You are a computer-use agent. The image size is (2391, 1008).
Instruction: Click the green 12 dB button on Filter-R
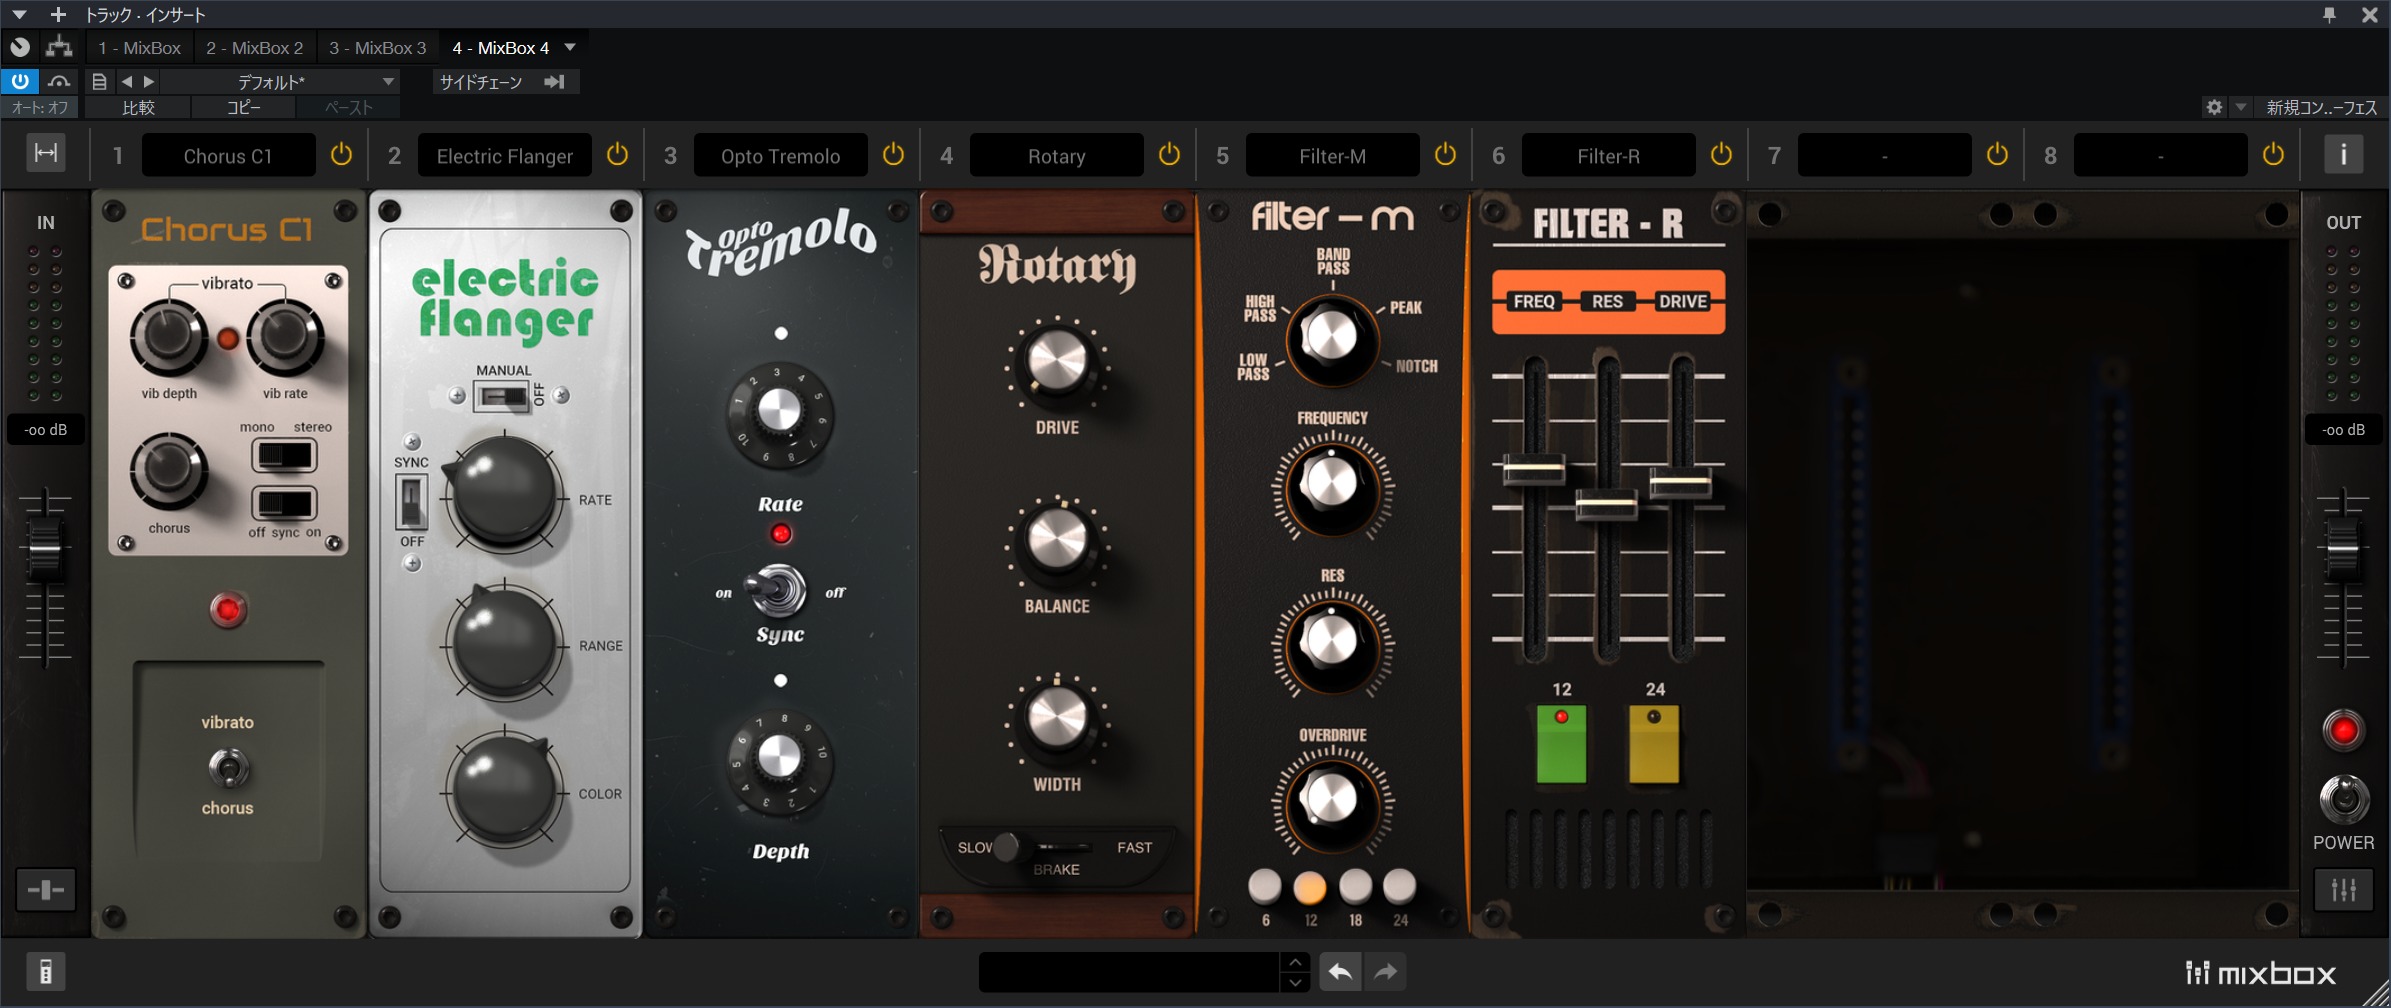(x=1560, y=744)
